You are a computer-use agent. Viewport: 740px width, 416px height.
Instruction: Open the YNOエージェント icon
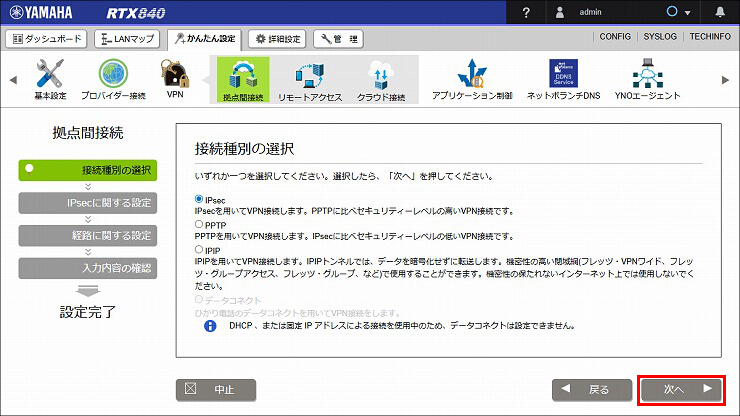(x=648, y=78)
